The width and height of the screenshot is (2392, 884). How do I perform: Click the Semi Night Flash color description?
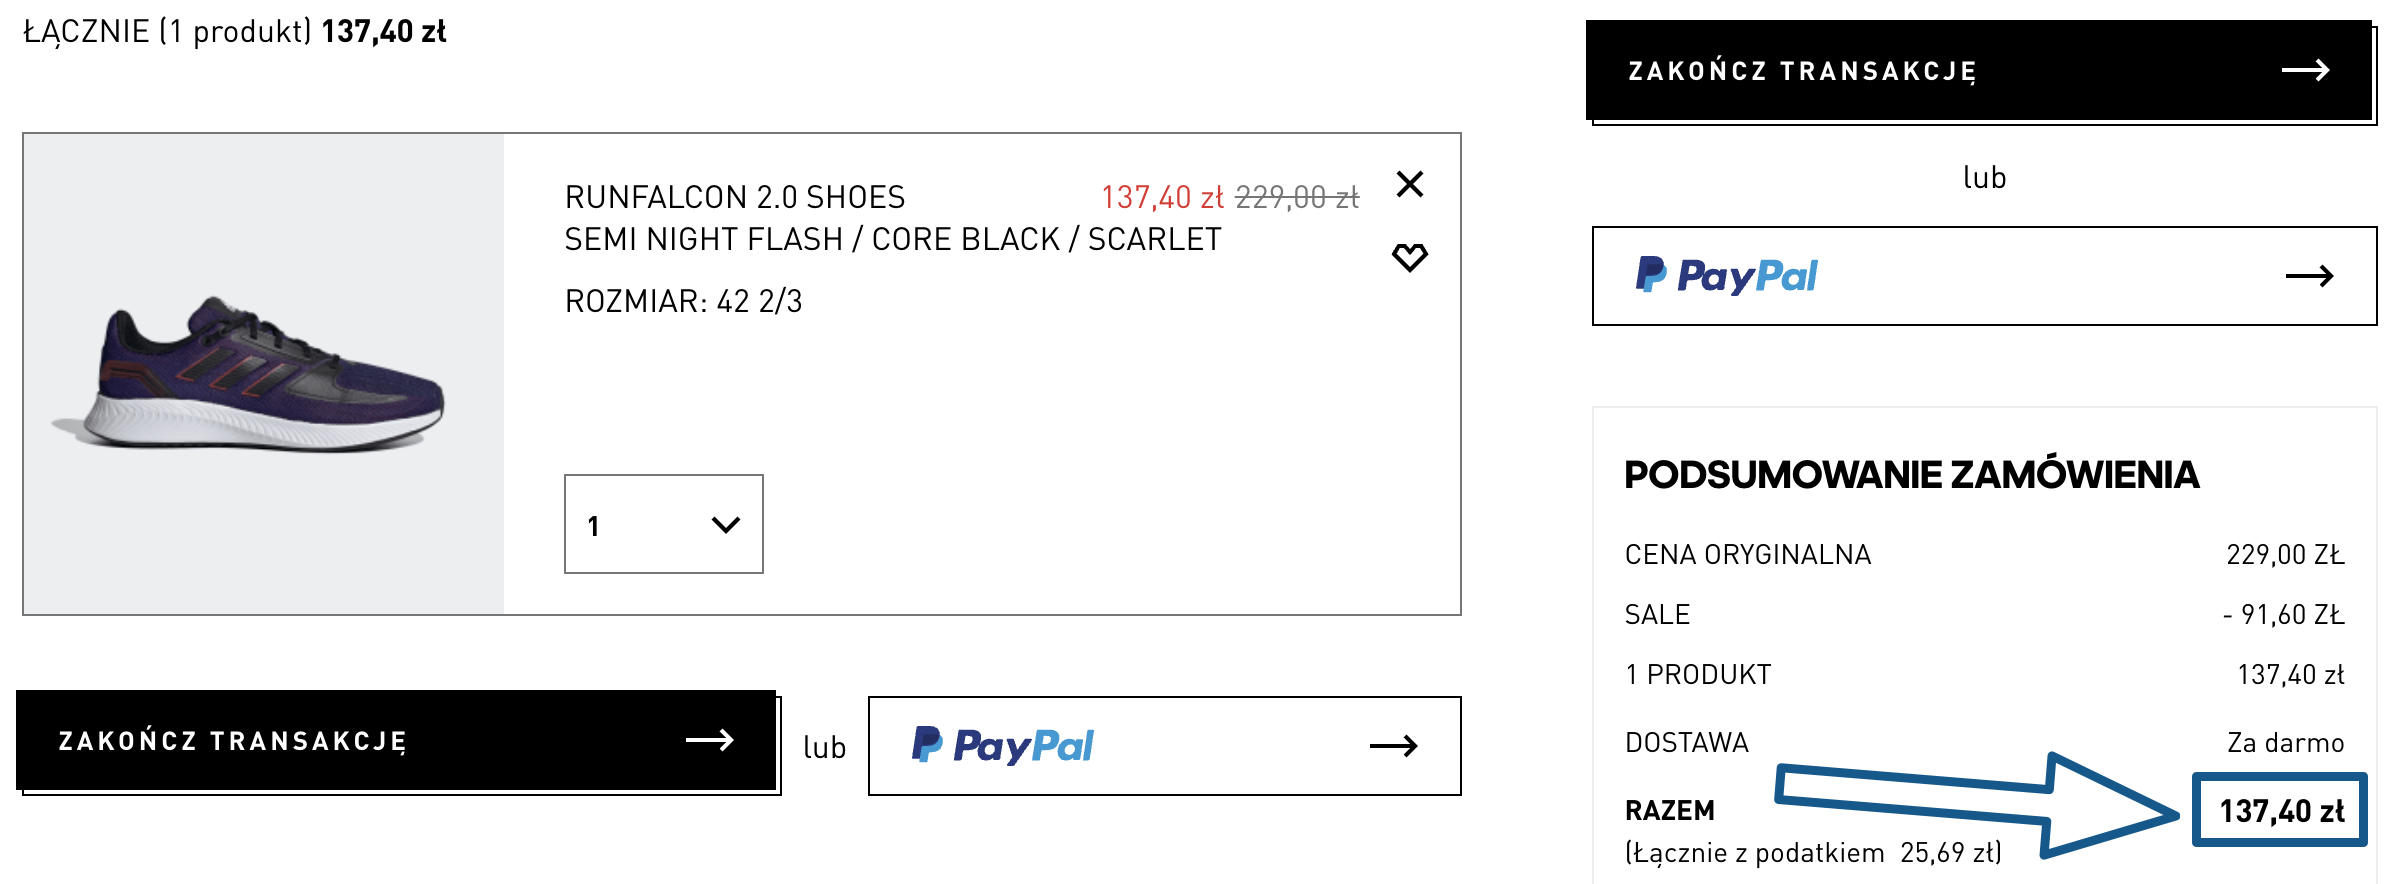[892, 240]
